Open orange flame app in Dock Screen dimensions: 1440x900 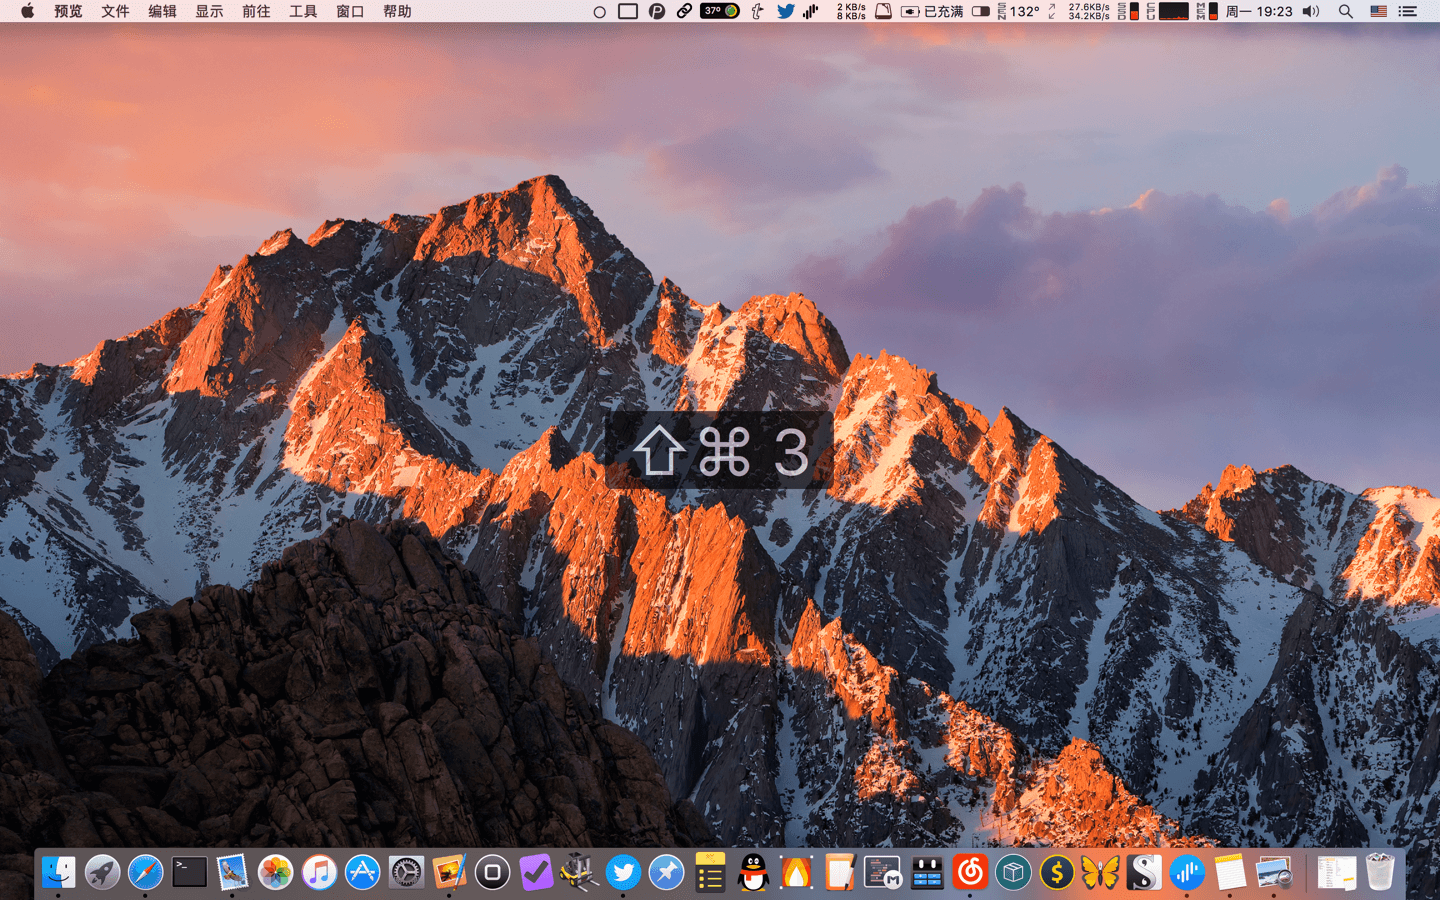(x=797, y=872)
